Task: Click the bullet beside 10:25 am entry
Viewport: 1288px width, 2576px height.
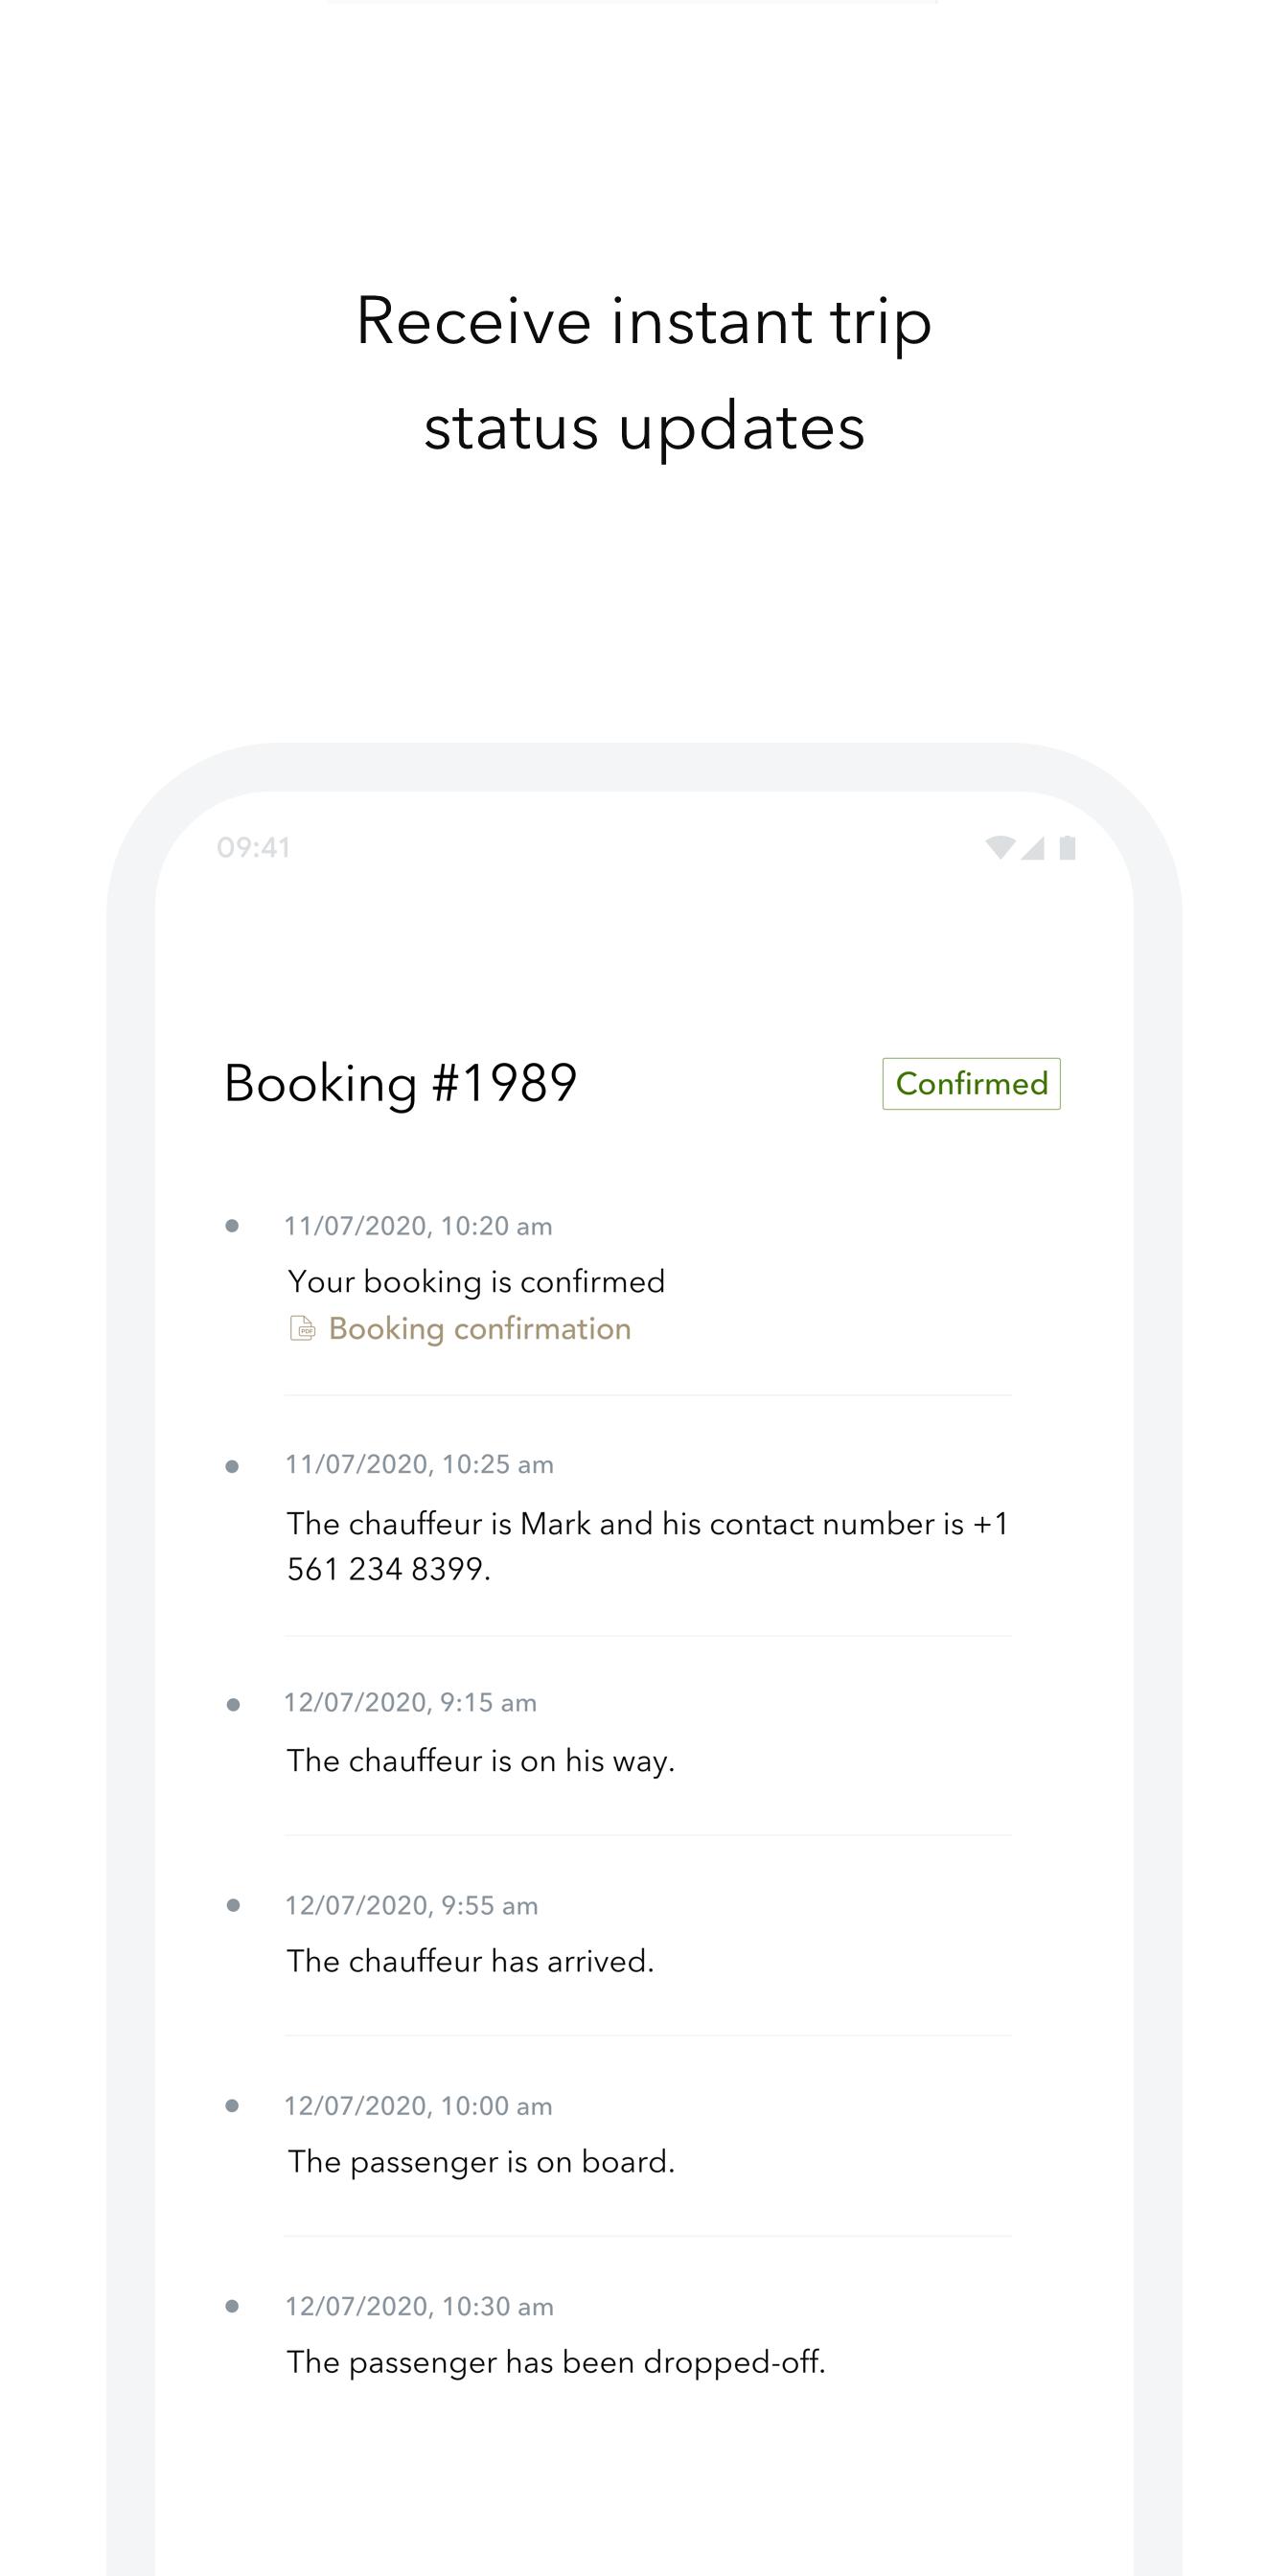Action: [x=232, y=1467]
